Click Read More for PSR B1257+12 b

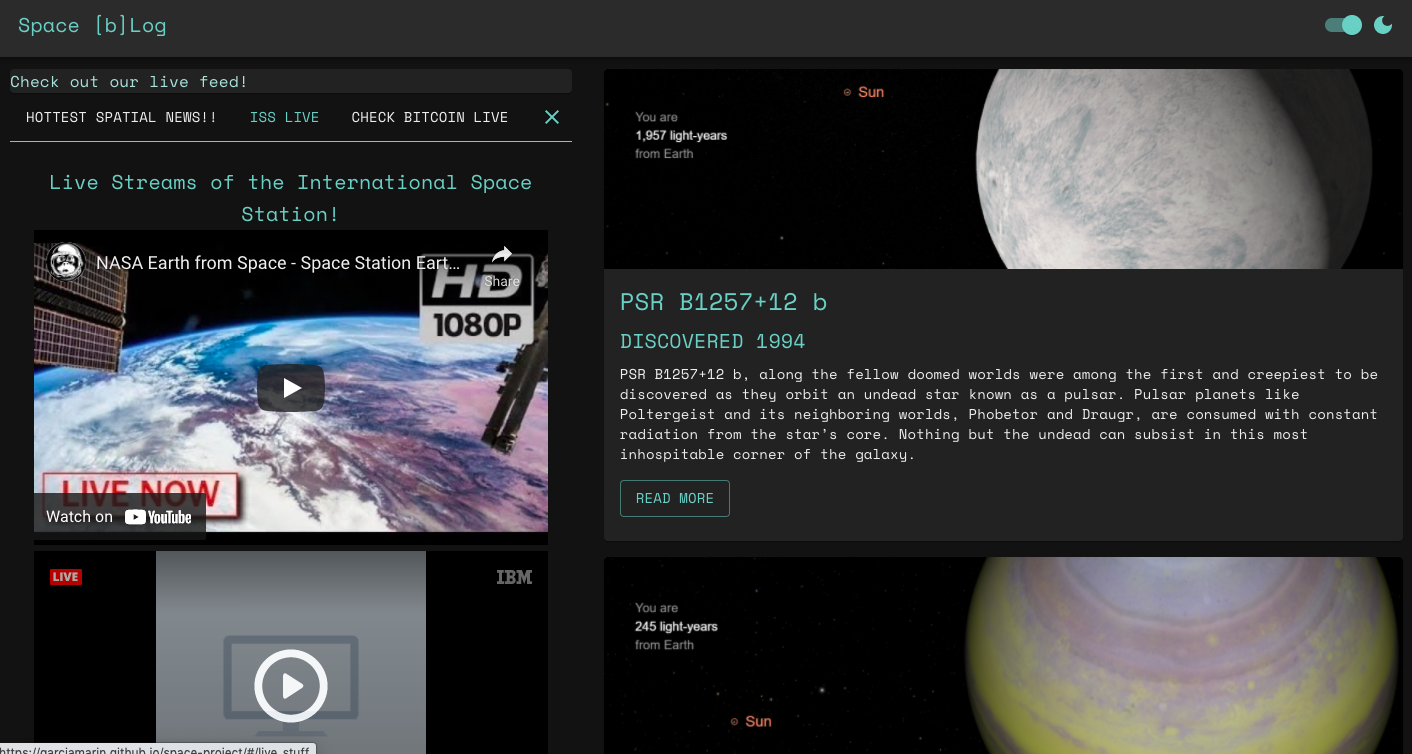click(x=675, y=498)
